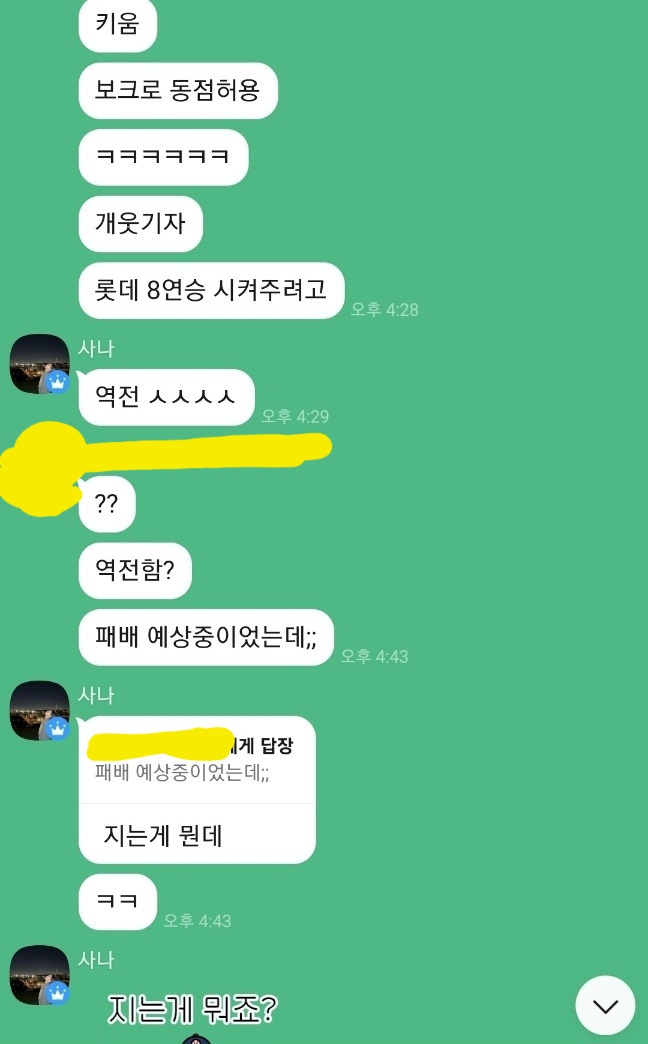Open 사나's profile picture beside 역전 message

pyautogui.click(x=40, y=364)
